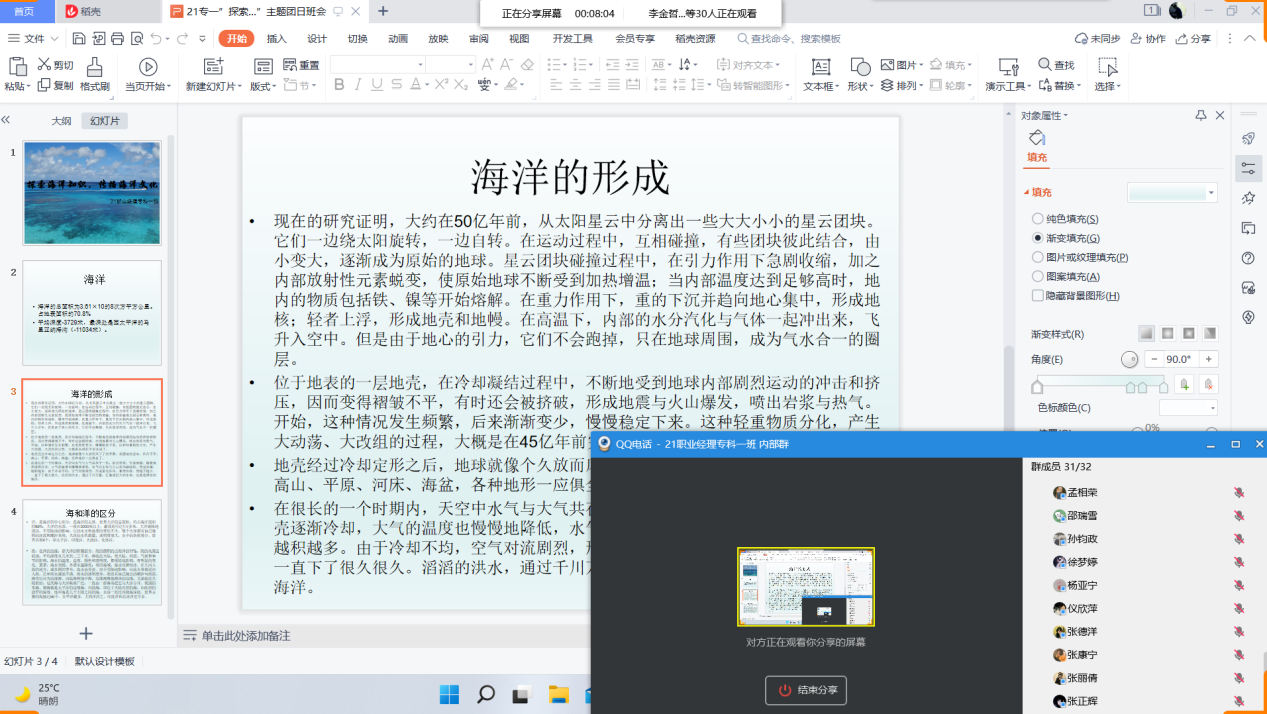Add a gradient stop with plus icon
Image resolution: width=1267 pixels, height=714 pixels.
coord(1185,384)
